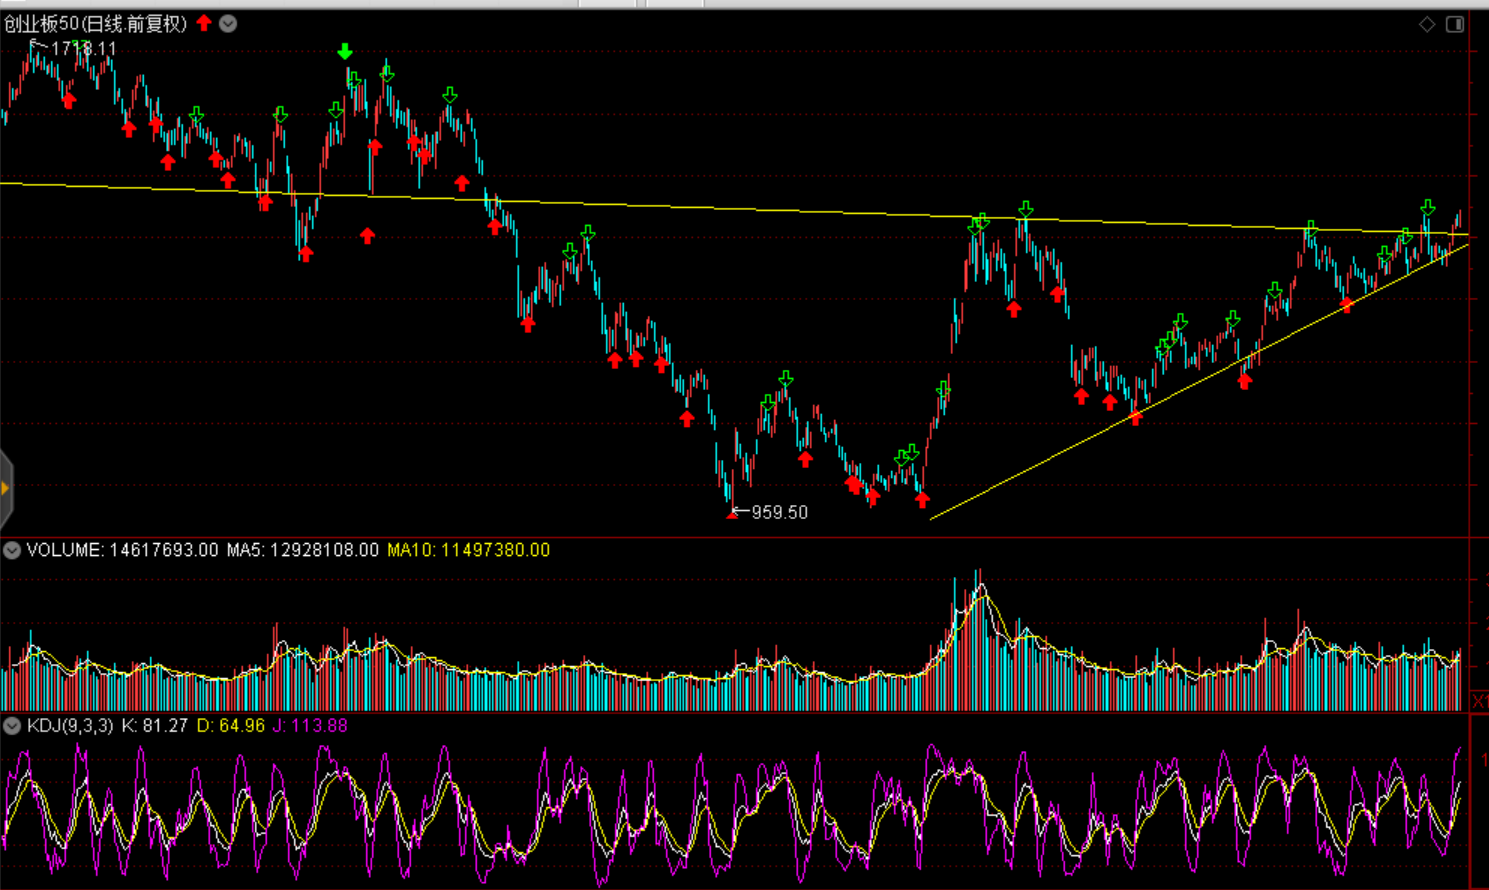Expand the VOLUME indicator dropdown
The image size is (1489, 890).
click(12, 550)
